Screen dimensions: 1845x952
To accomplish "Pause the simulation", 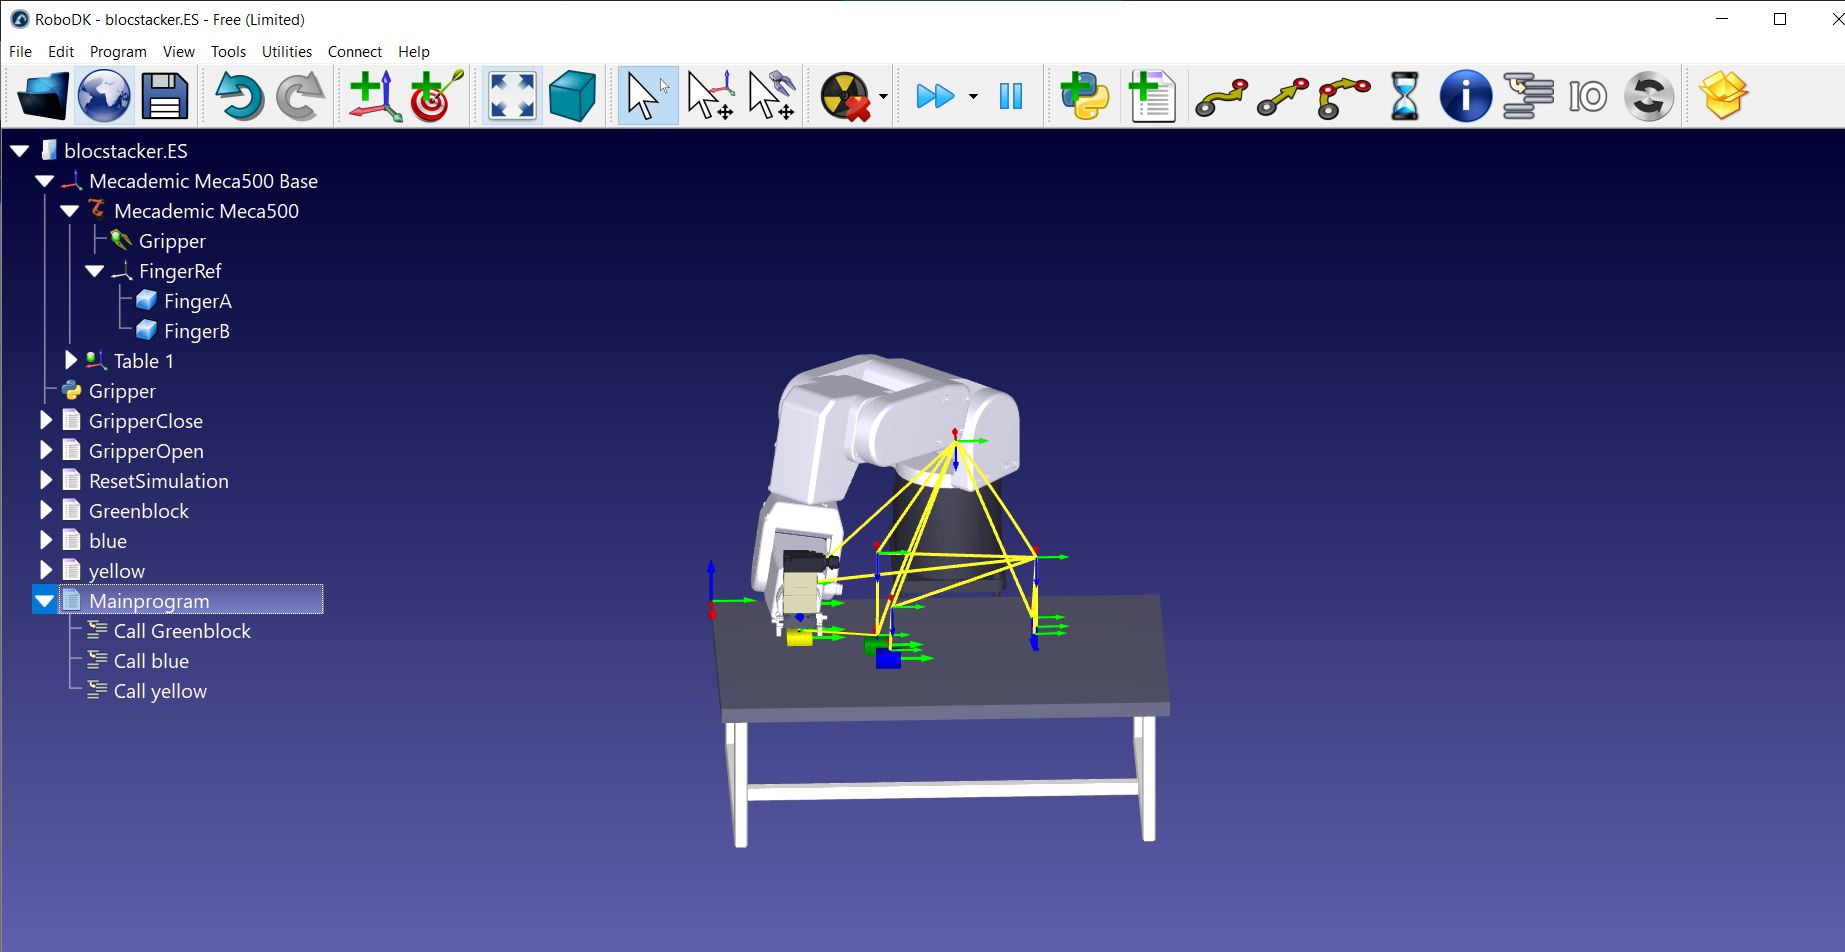I will tap(1011, 96).
